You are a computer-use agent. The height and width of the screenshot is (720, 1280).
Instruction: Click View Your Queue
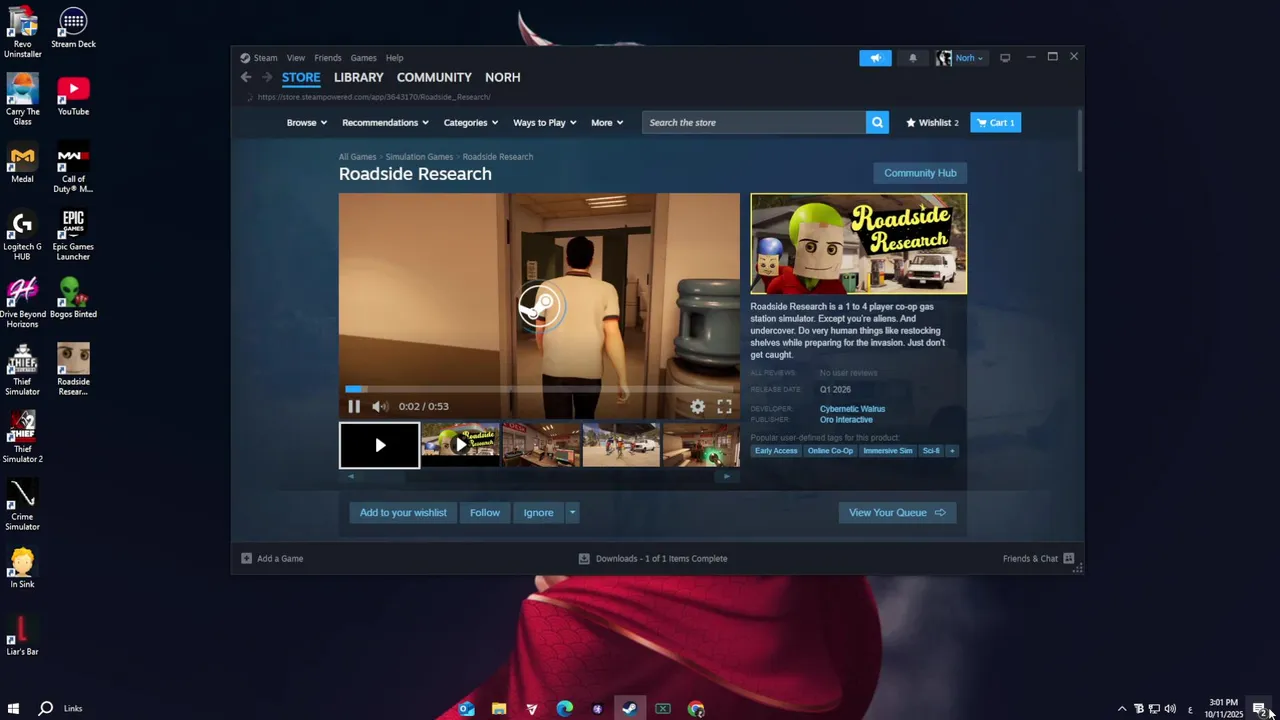tap(897, 513)
